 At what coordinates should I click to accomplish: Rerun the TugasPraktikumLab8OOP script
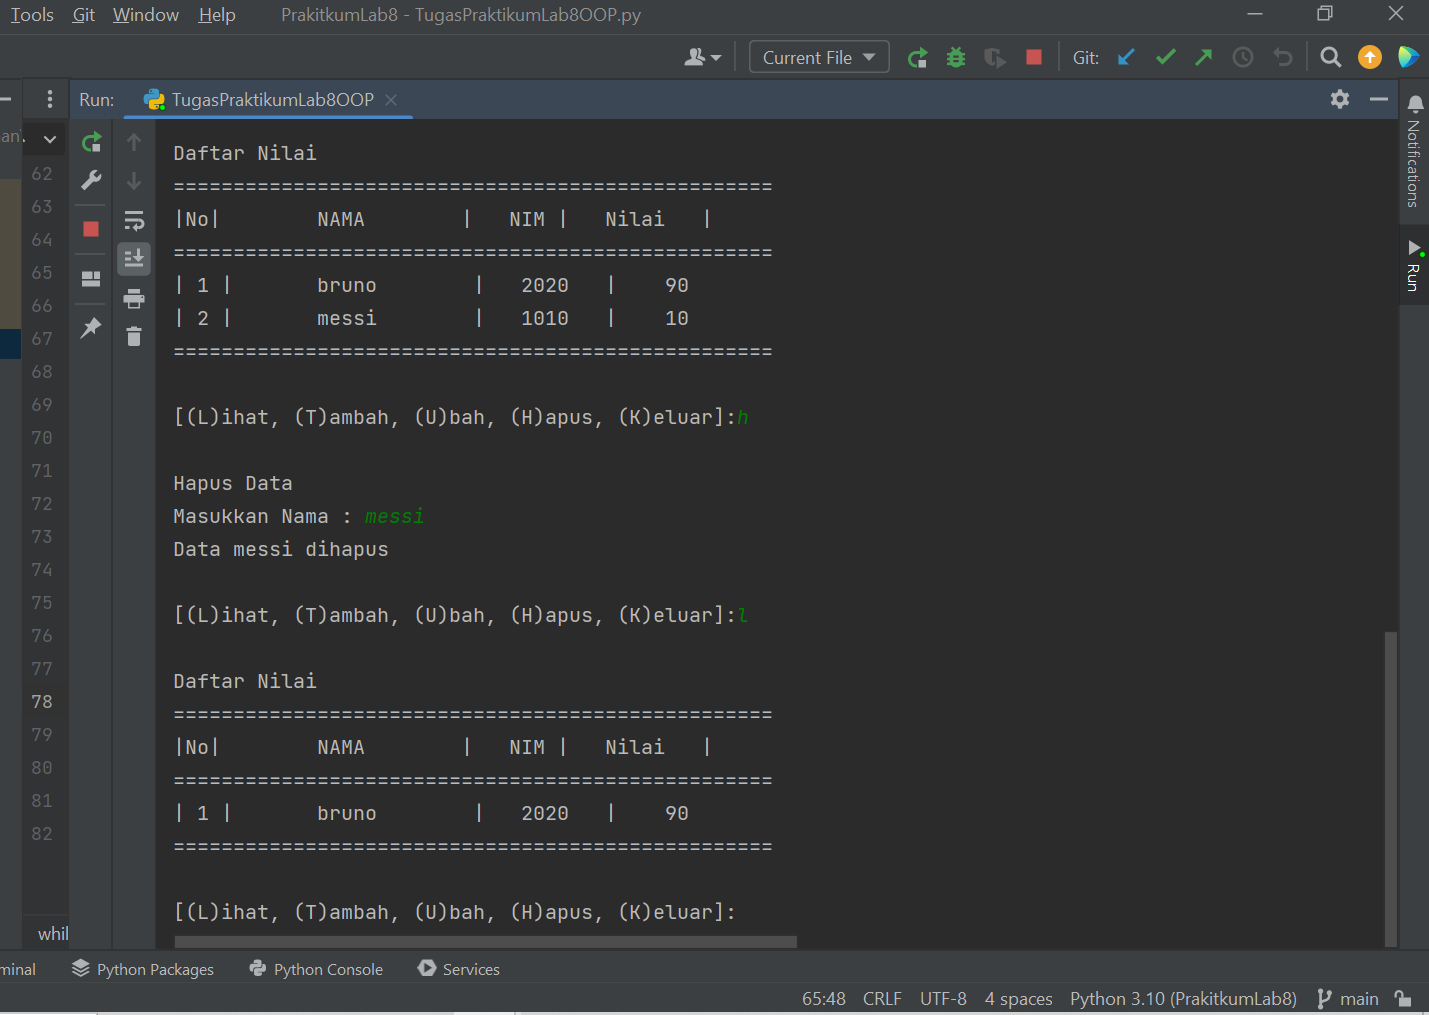point(91,141)
